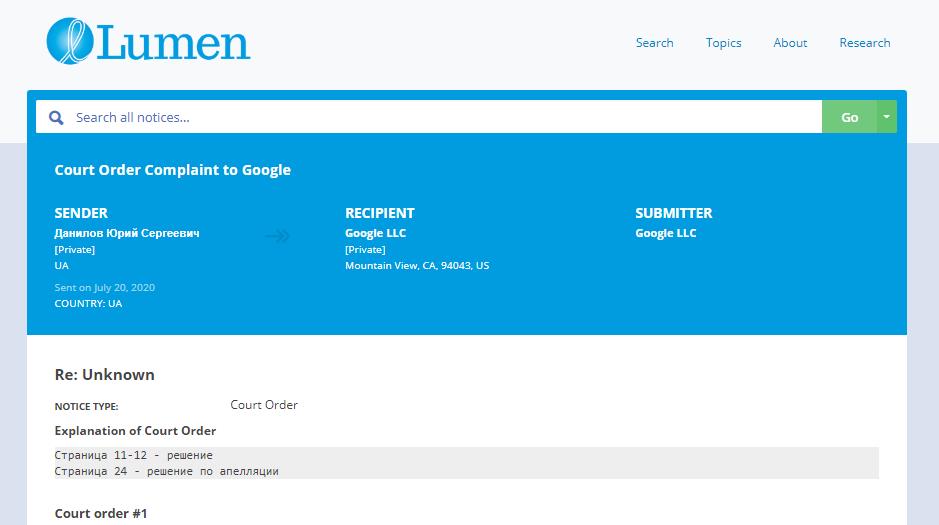The width and height of the screenshot is (939, 525).
Task: Navigate to the Research page
Action: pyautogui.click(x=865, y=43)
